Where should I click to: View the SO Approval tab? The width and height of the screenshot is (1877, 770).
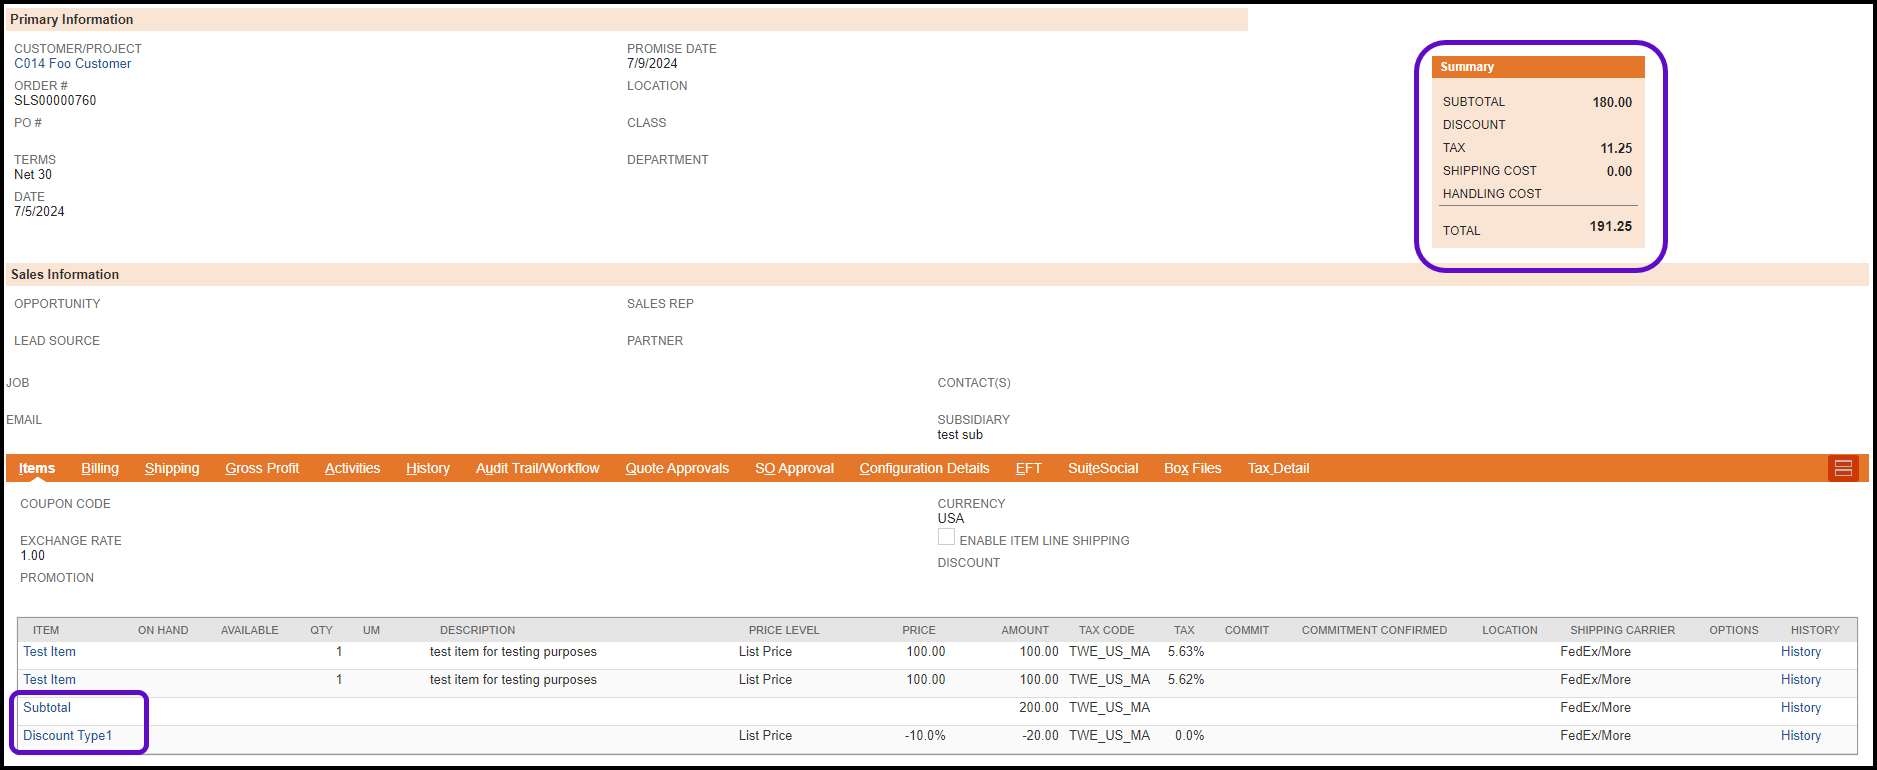794,468
